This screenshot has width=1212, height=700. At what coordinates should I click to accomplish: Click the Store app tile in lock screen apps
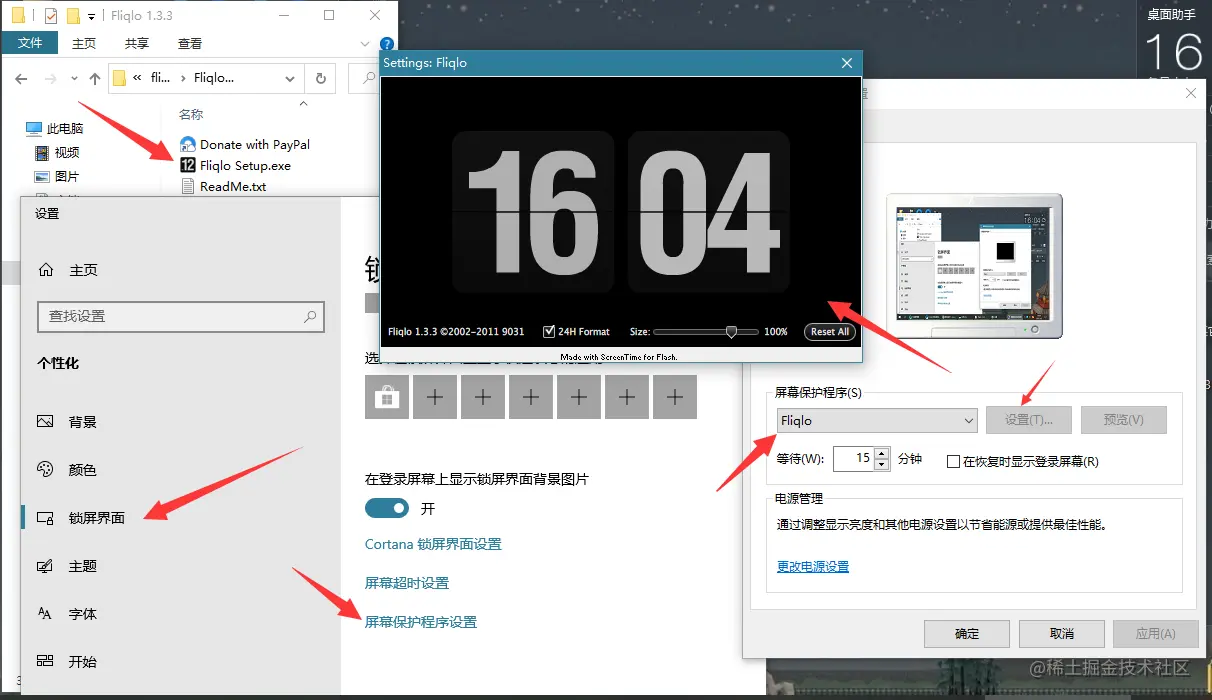point(387,397)
